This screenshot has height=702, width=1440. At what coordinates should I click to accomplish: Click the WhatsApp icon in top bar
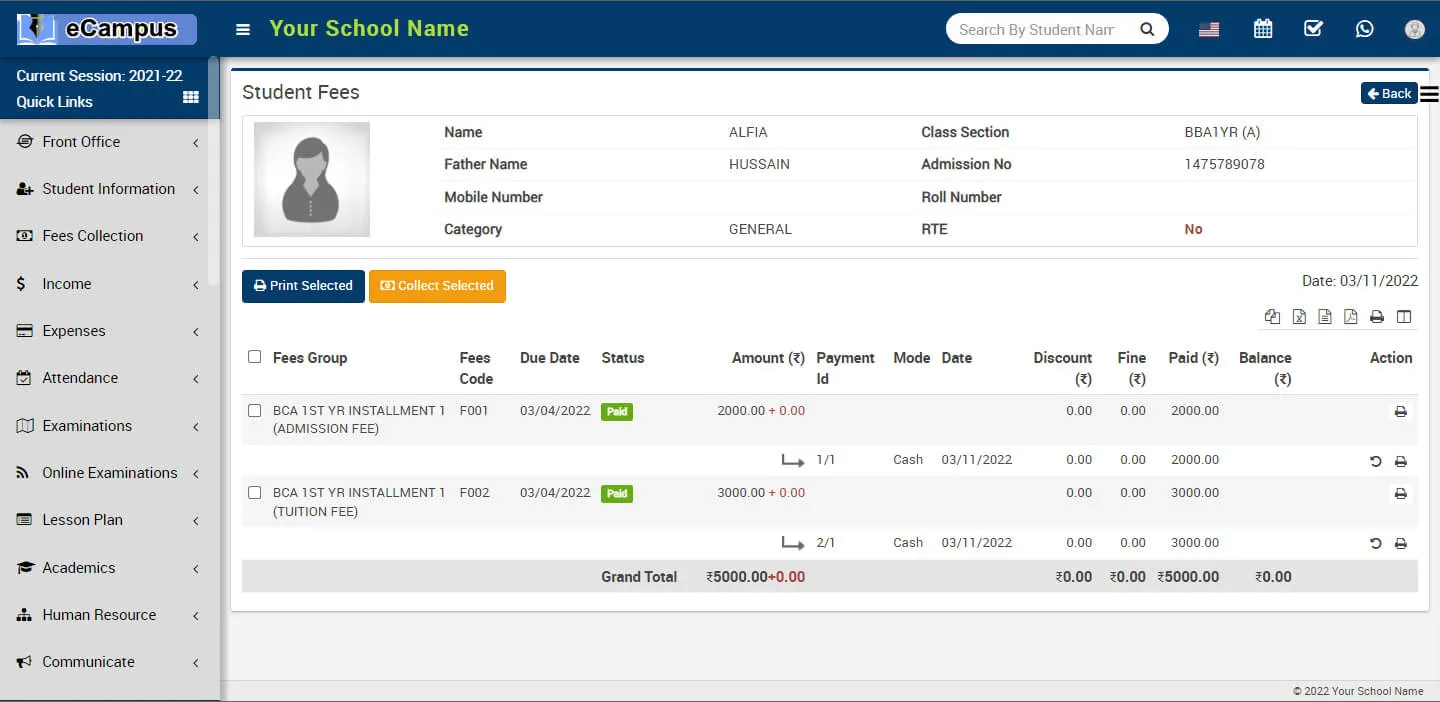coord(1364,29)
